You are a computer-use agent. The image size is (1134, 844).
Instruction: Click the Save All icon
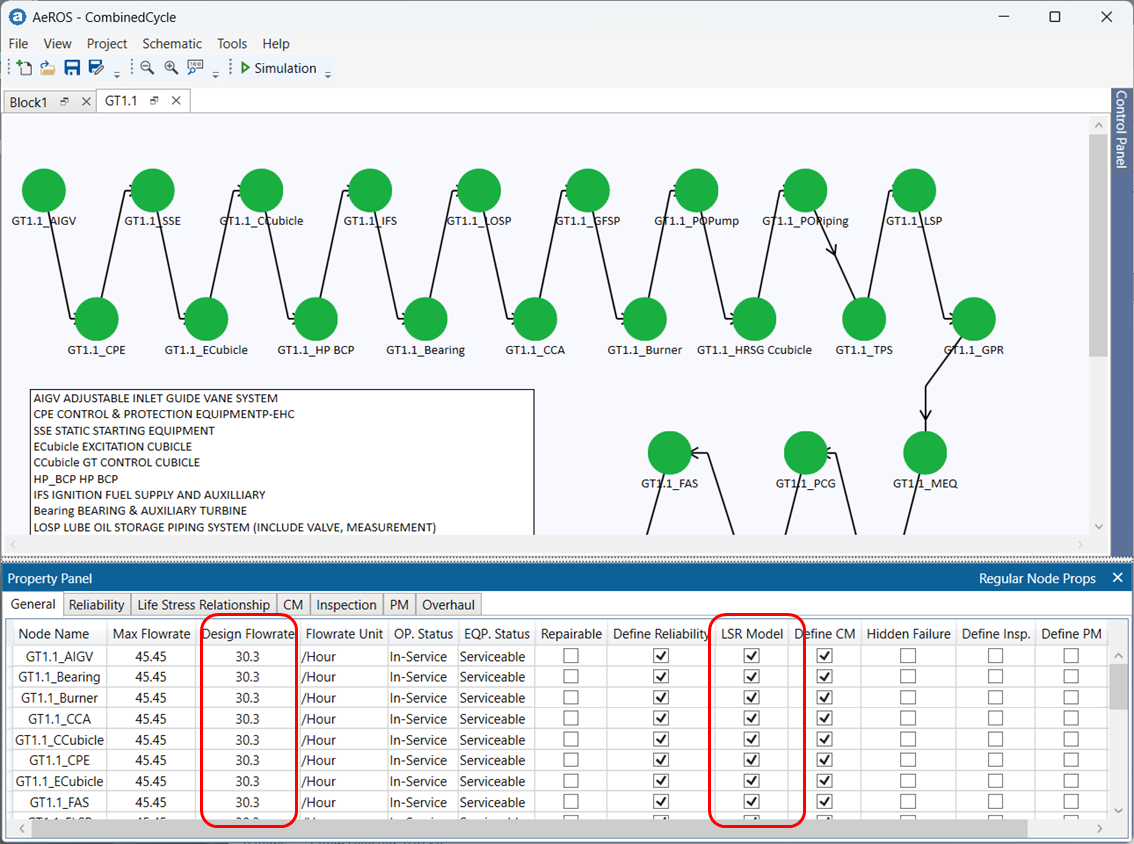click(94, 67)
